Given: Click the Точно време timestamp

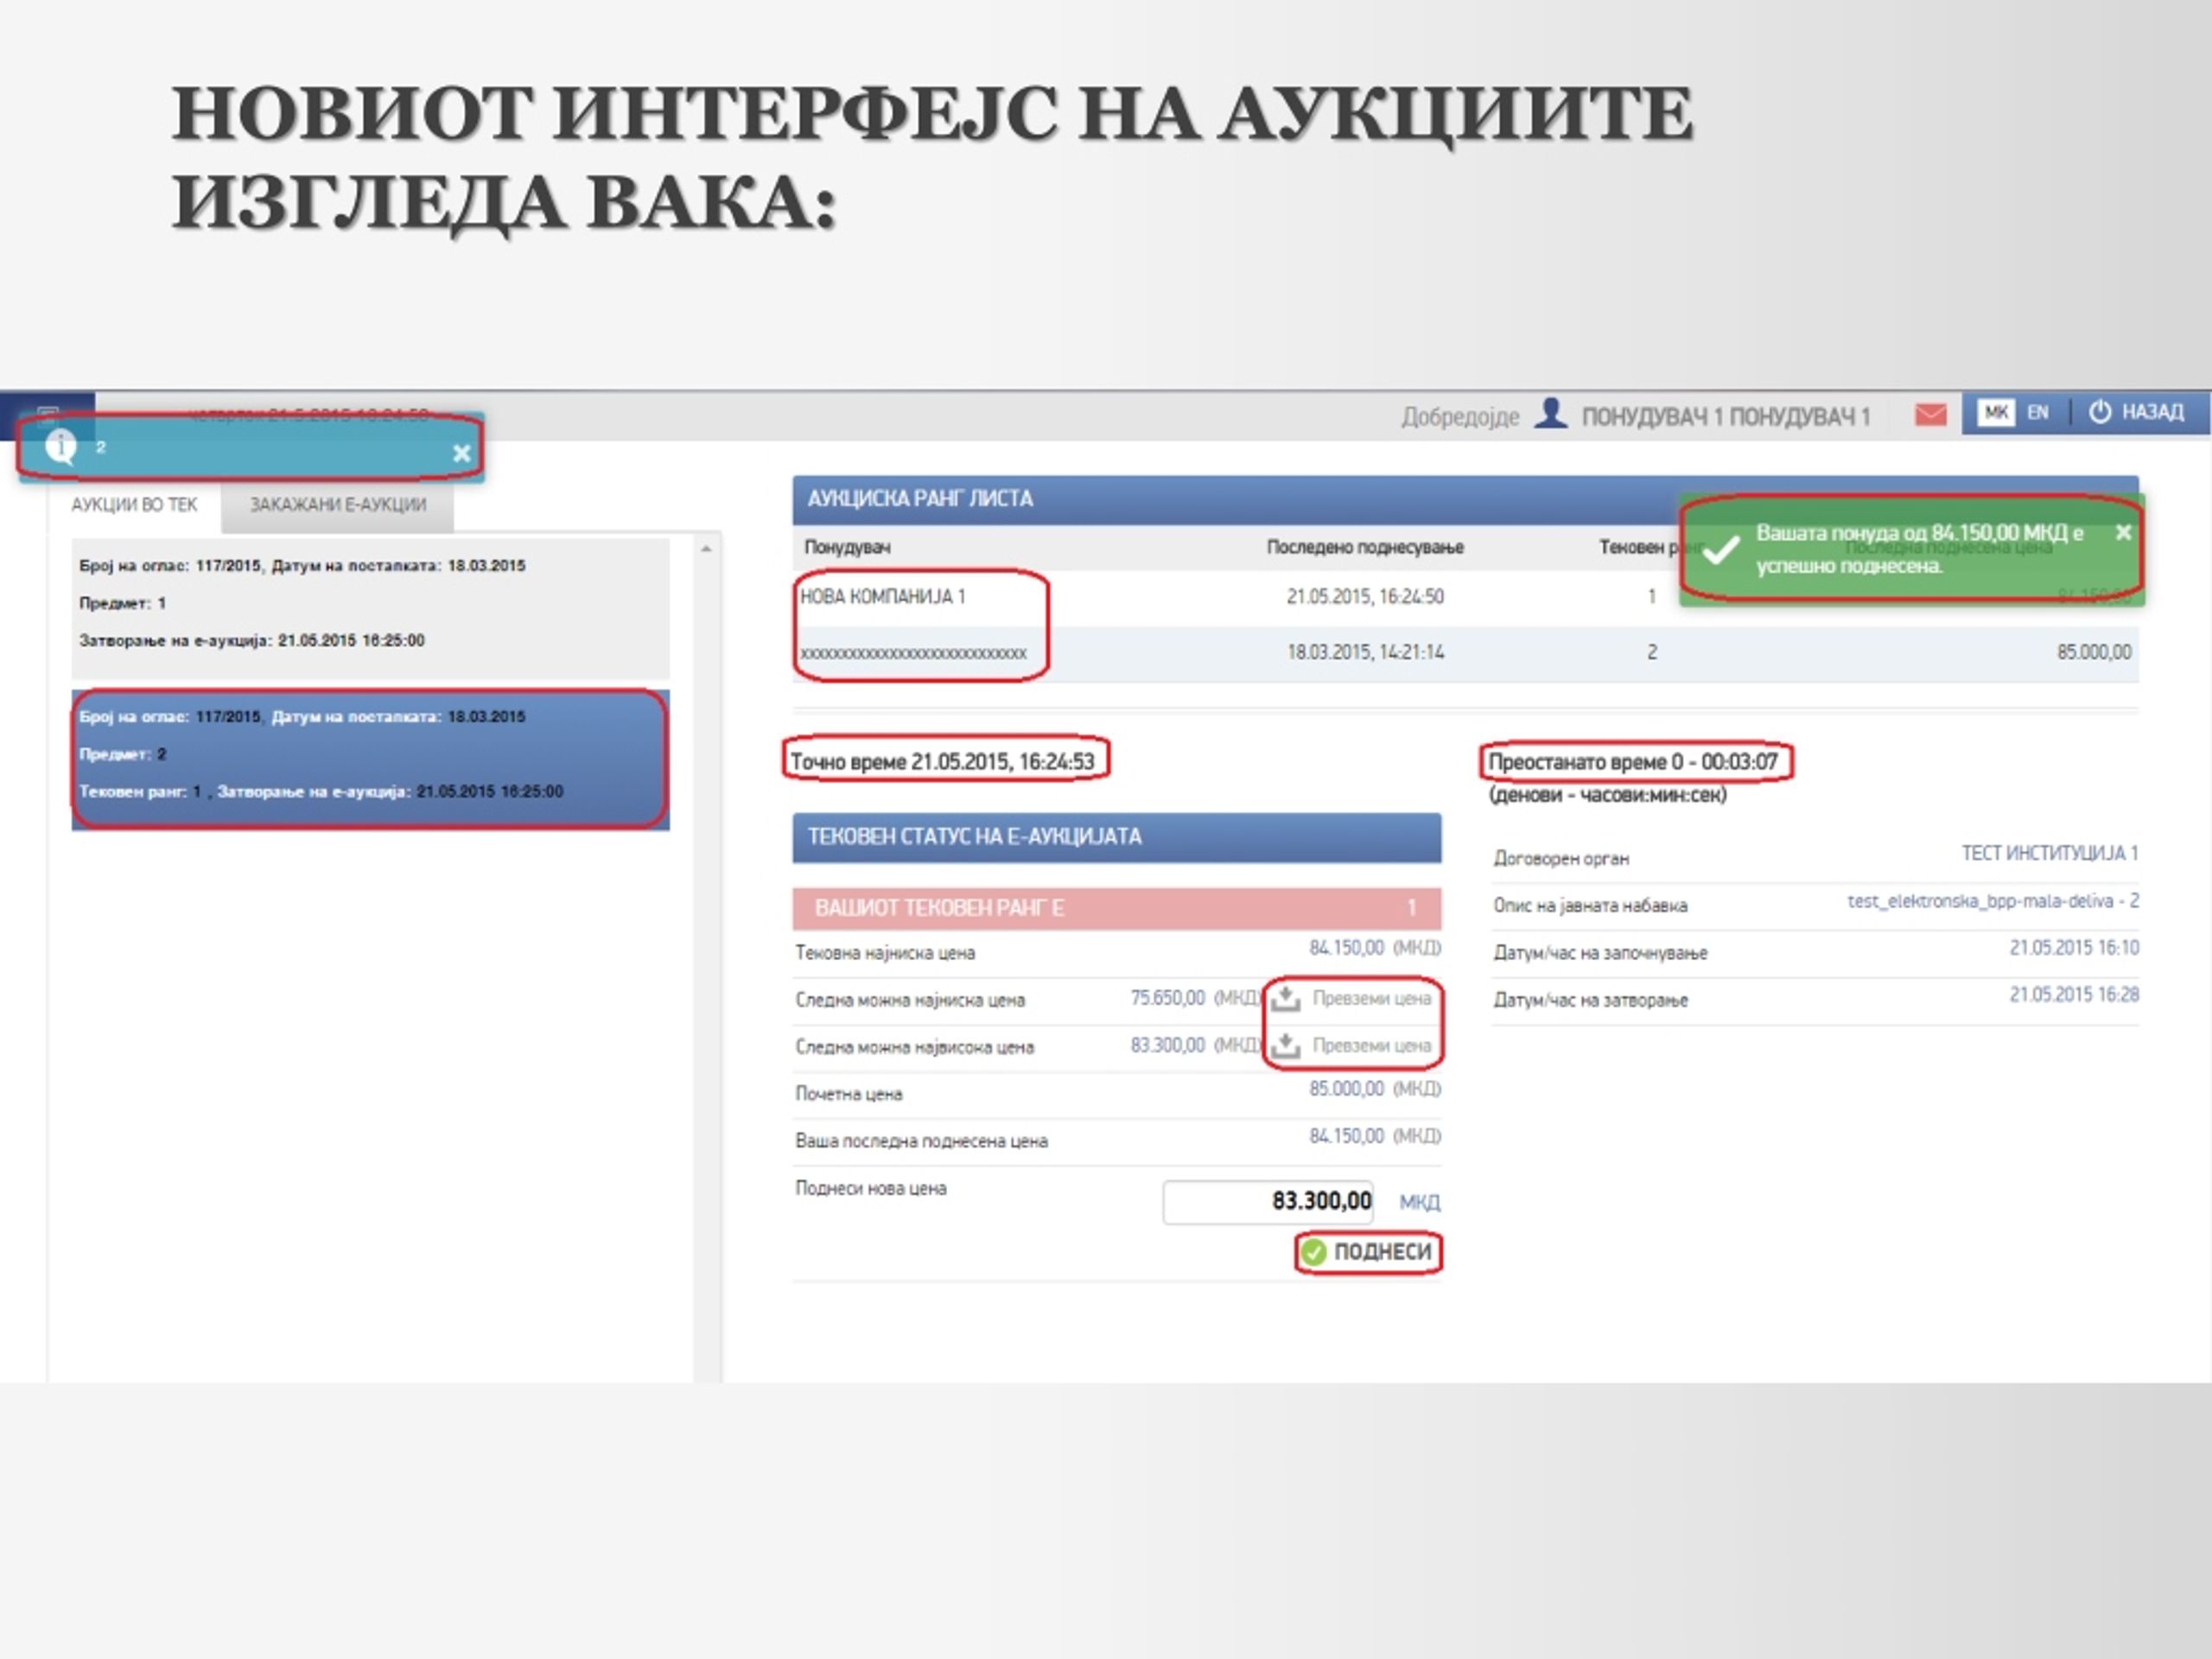Looking at the screenshot, I should tap(942, 762).
